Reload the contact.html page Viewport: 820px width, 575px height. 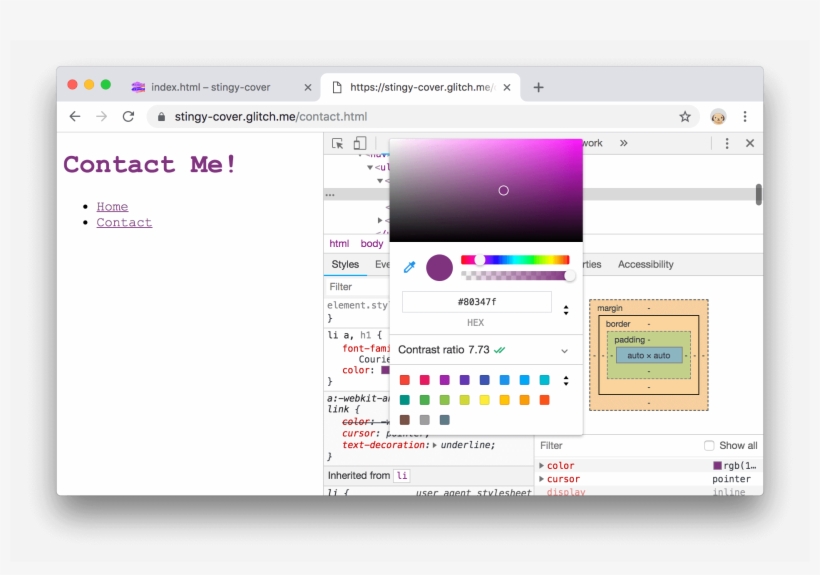128,117
